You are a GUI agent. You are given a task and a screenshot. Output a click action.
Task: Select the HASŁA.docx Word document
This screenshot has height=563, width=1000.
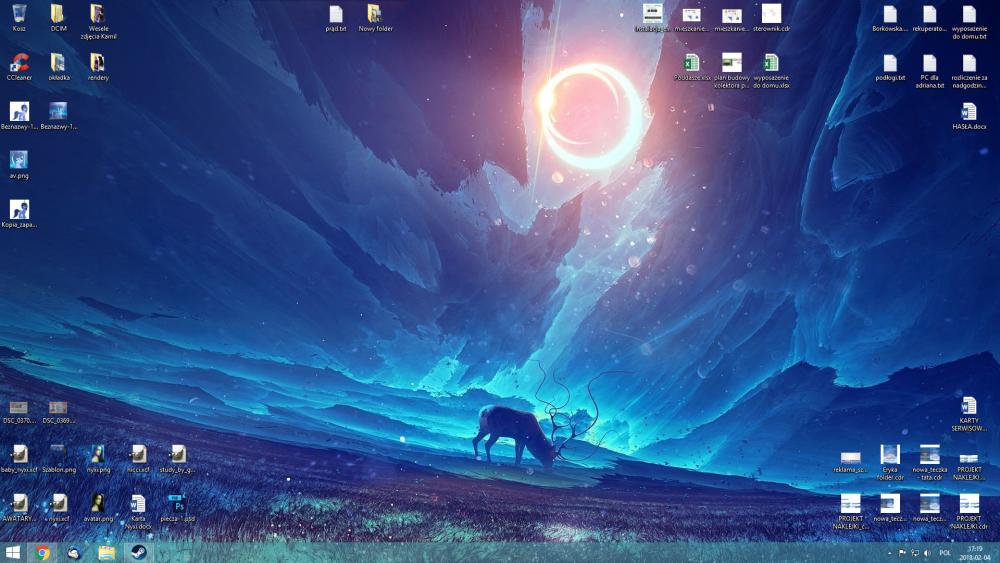tap(968, 112)
